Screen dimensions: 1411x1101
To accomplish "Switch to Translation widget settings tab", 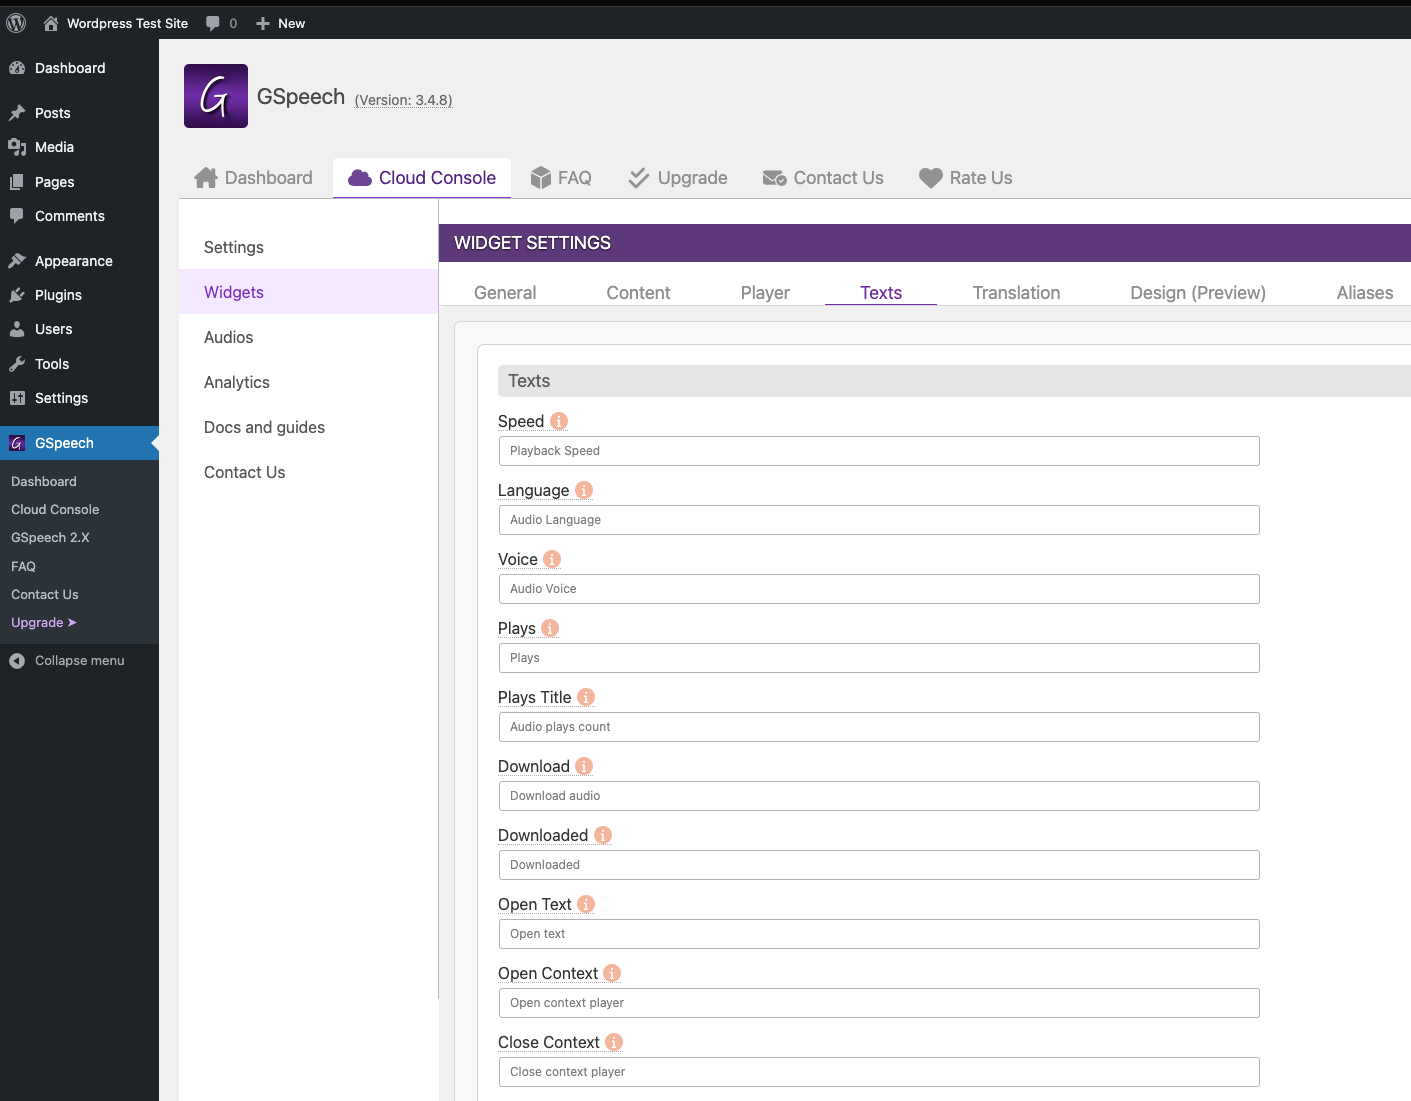I will pos(1016,293).
